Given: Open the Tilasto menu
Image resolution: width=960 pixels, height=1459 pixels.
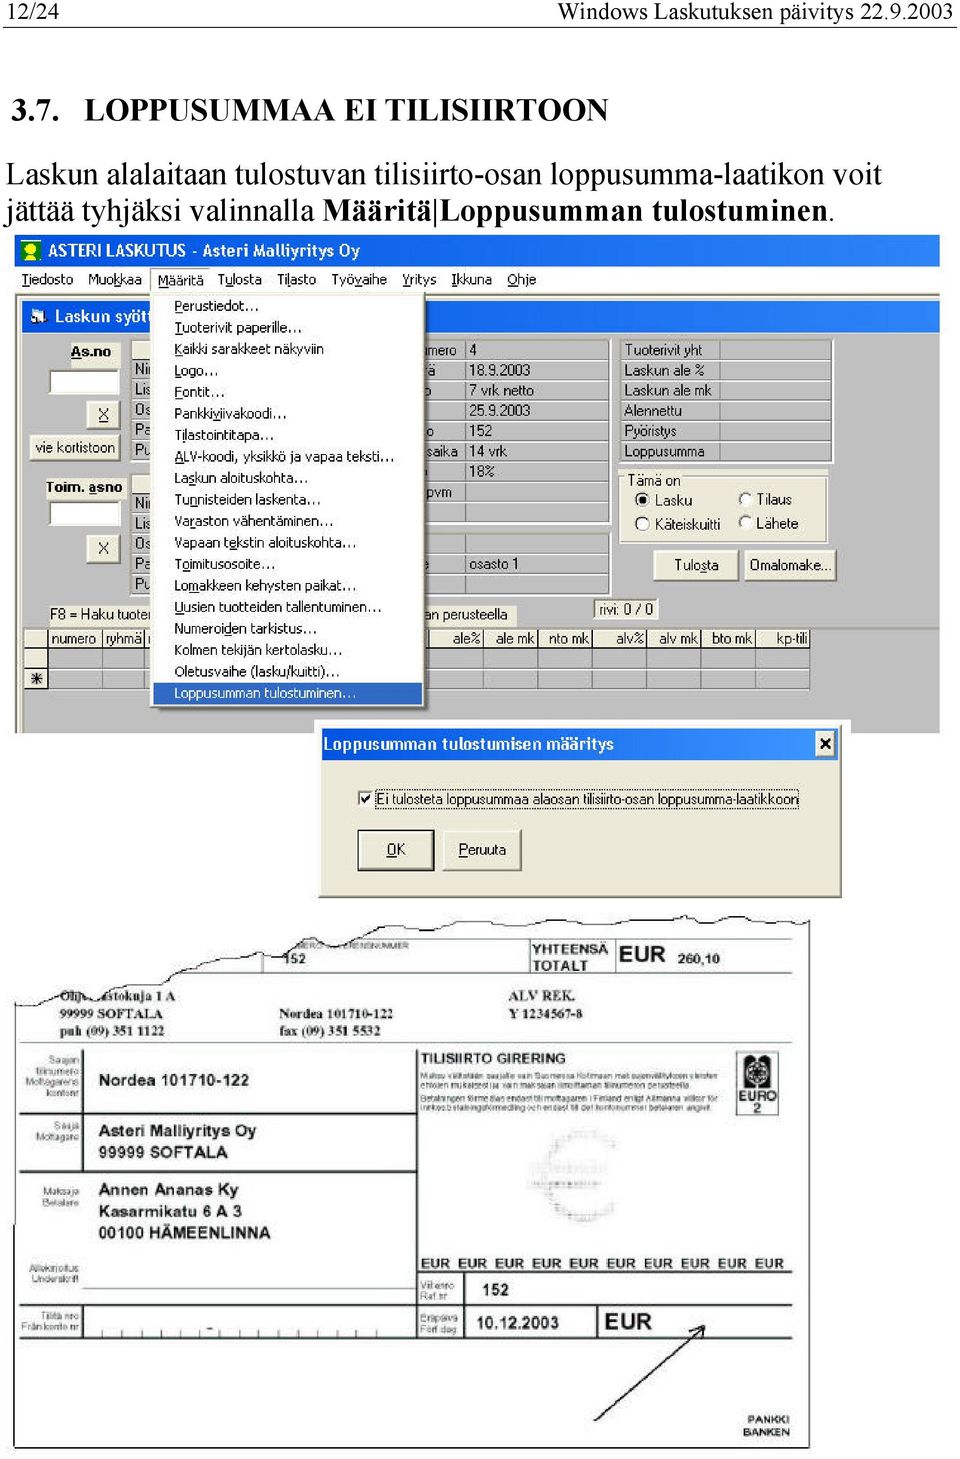Looking at the screenshot, I should pos(297,280).
